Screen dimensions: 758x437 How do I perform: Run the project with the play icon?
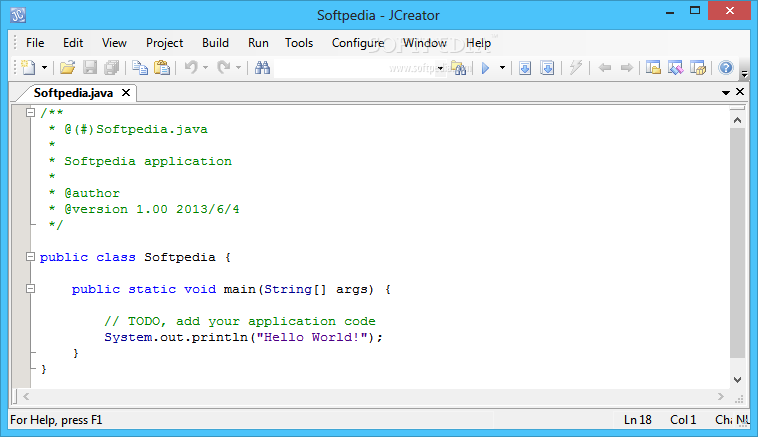coord(486,68)
